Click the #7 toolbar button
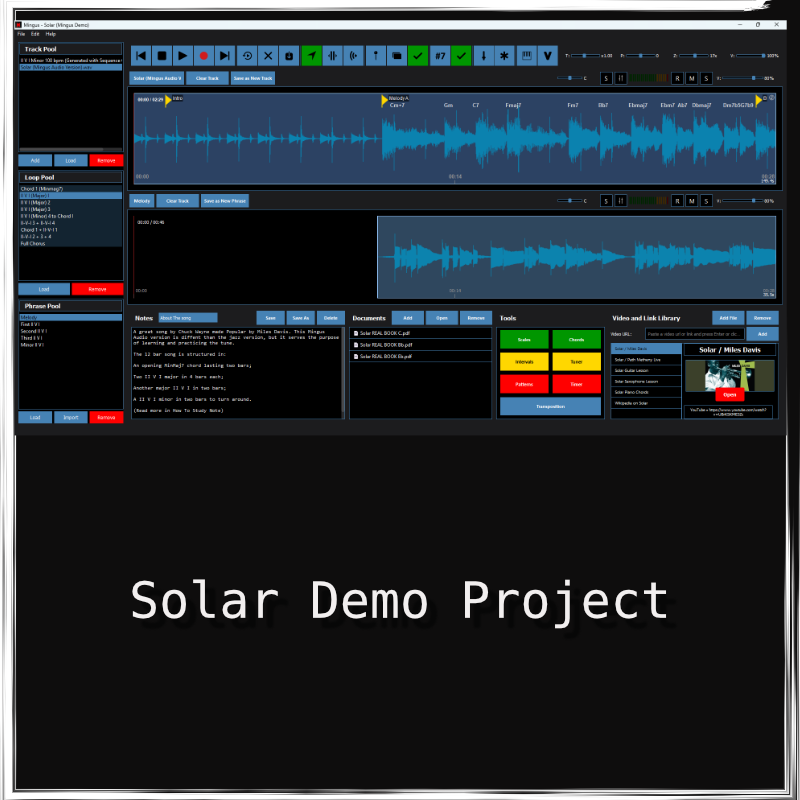 click(x=439, y=56)
